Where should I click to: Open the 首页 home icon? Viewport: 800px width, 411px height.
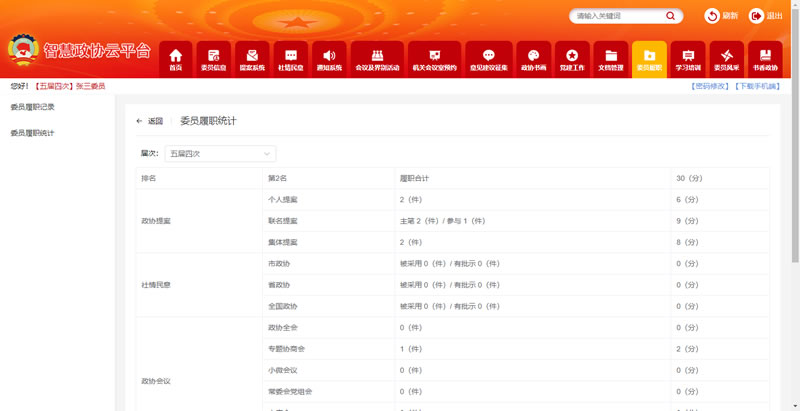[x=176, y=59]
